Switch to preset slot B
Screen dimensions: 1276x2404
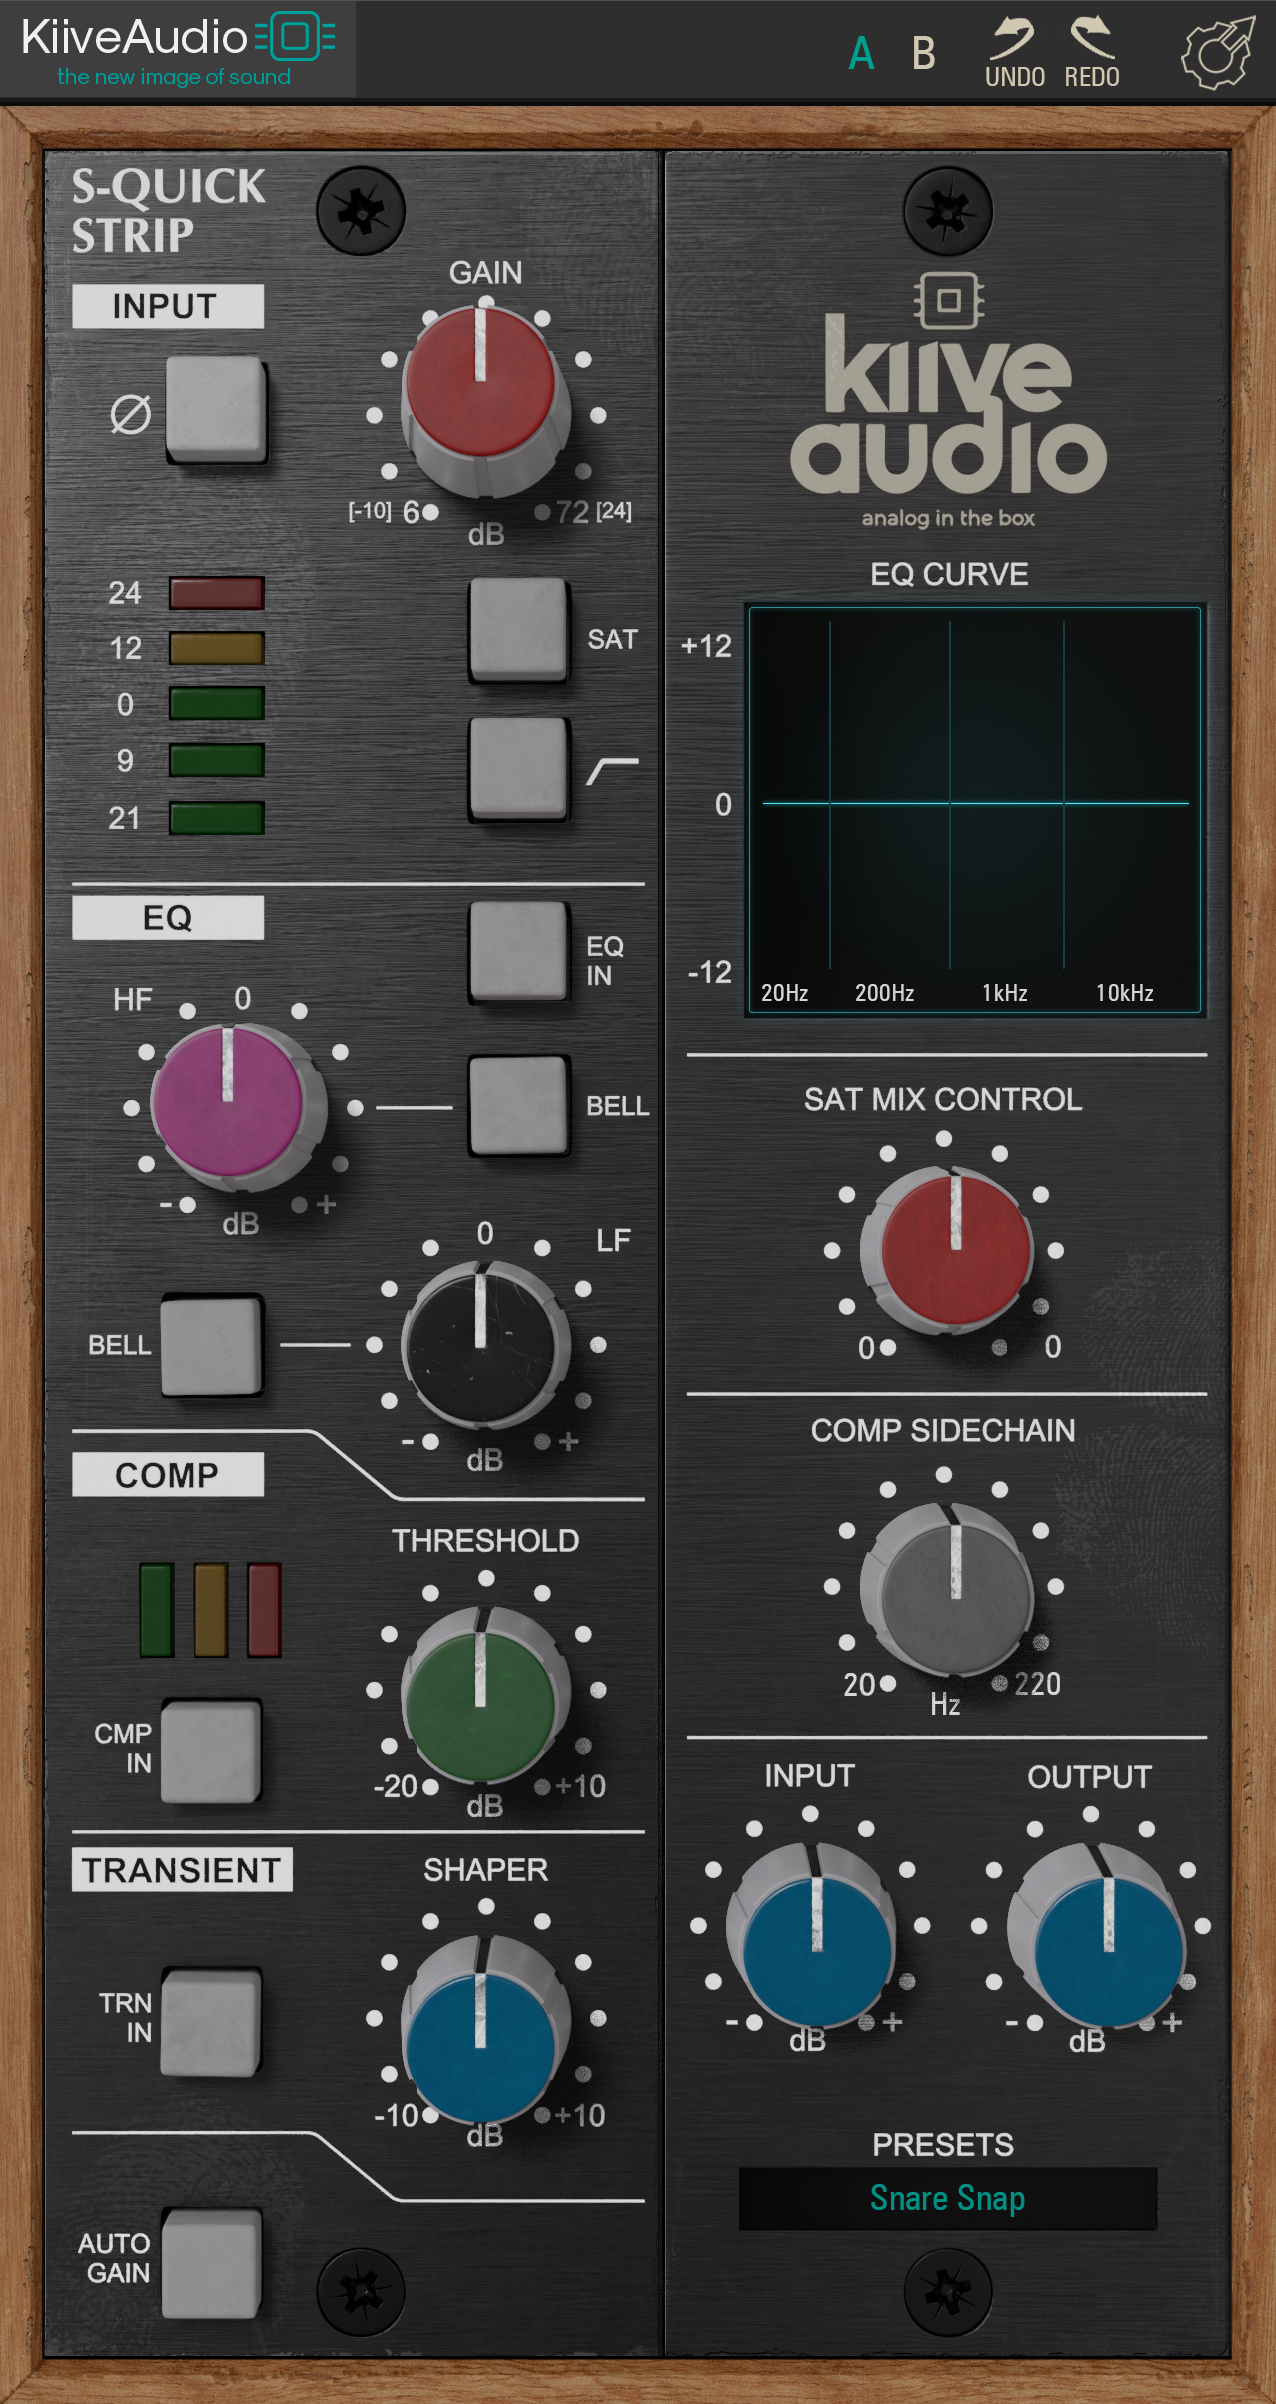(923, 53)
